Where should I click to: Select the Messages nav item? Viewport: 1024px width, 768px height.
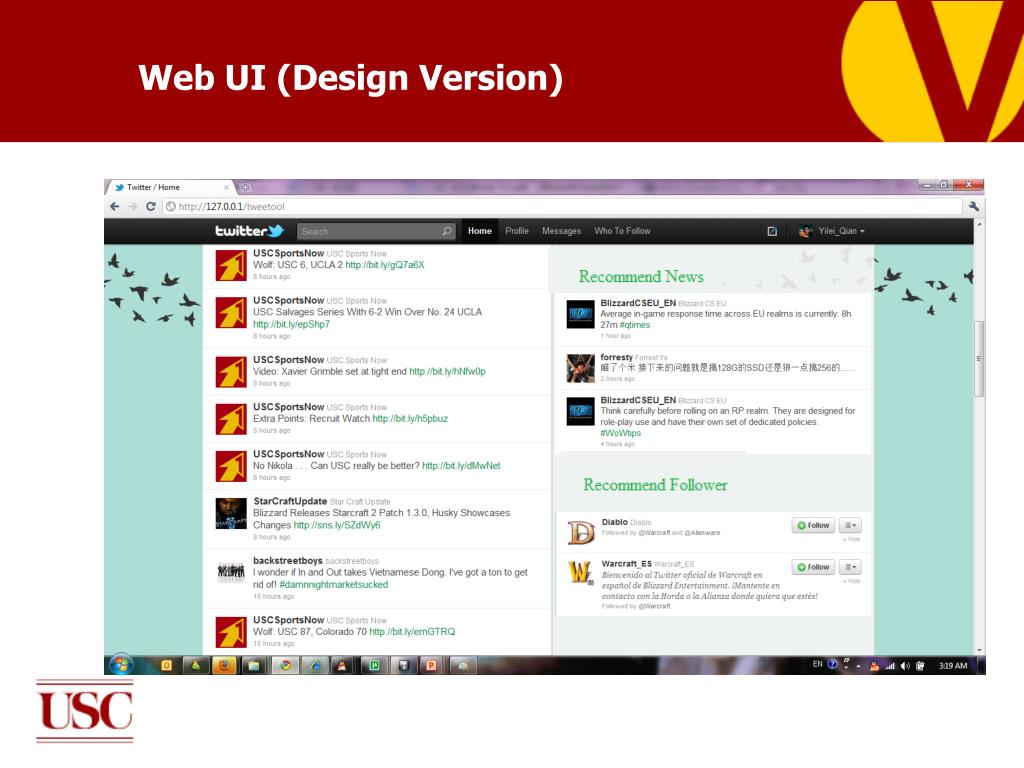(x=561, y=231)
